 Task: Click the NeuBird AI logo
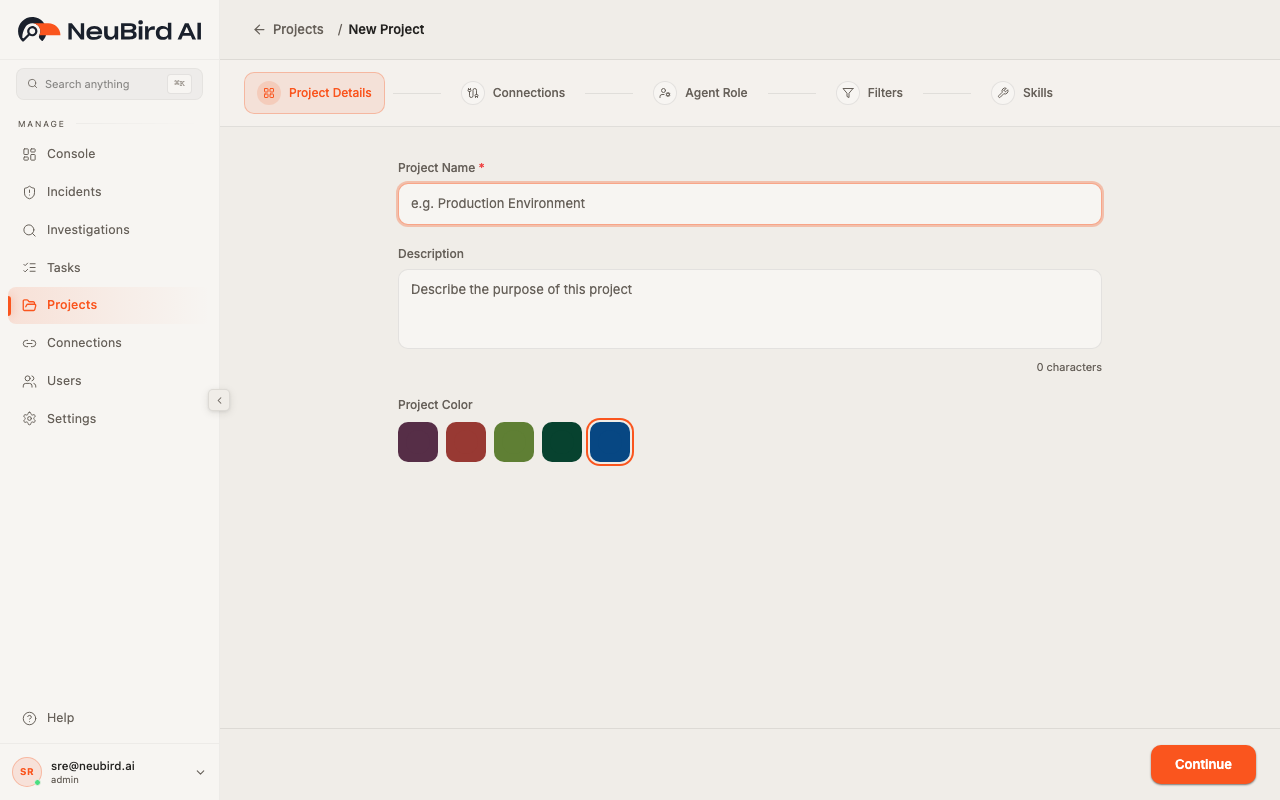click(x=108, y=29)
